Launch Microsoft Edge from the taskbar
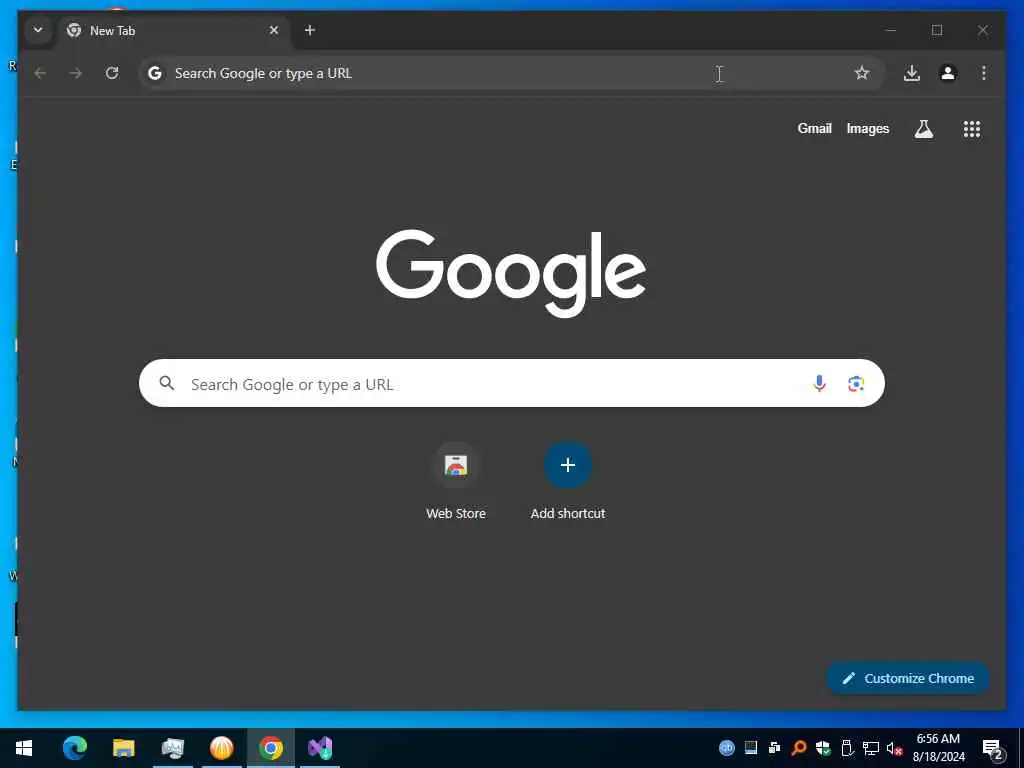1024x768 pixels. (74, 748)
